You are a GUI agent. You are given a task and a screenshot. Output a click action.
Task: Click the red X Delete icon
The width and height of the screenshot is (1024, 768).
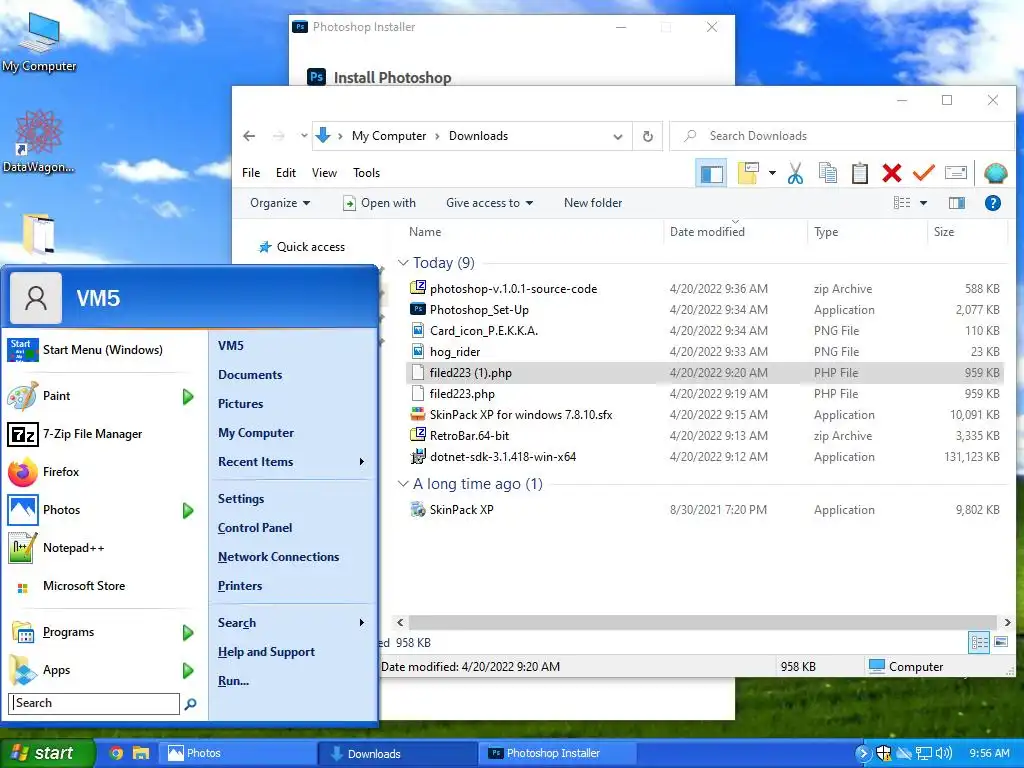[891, 173]
